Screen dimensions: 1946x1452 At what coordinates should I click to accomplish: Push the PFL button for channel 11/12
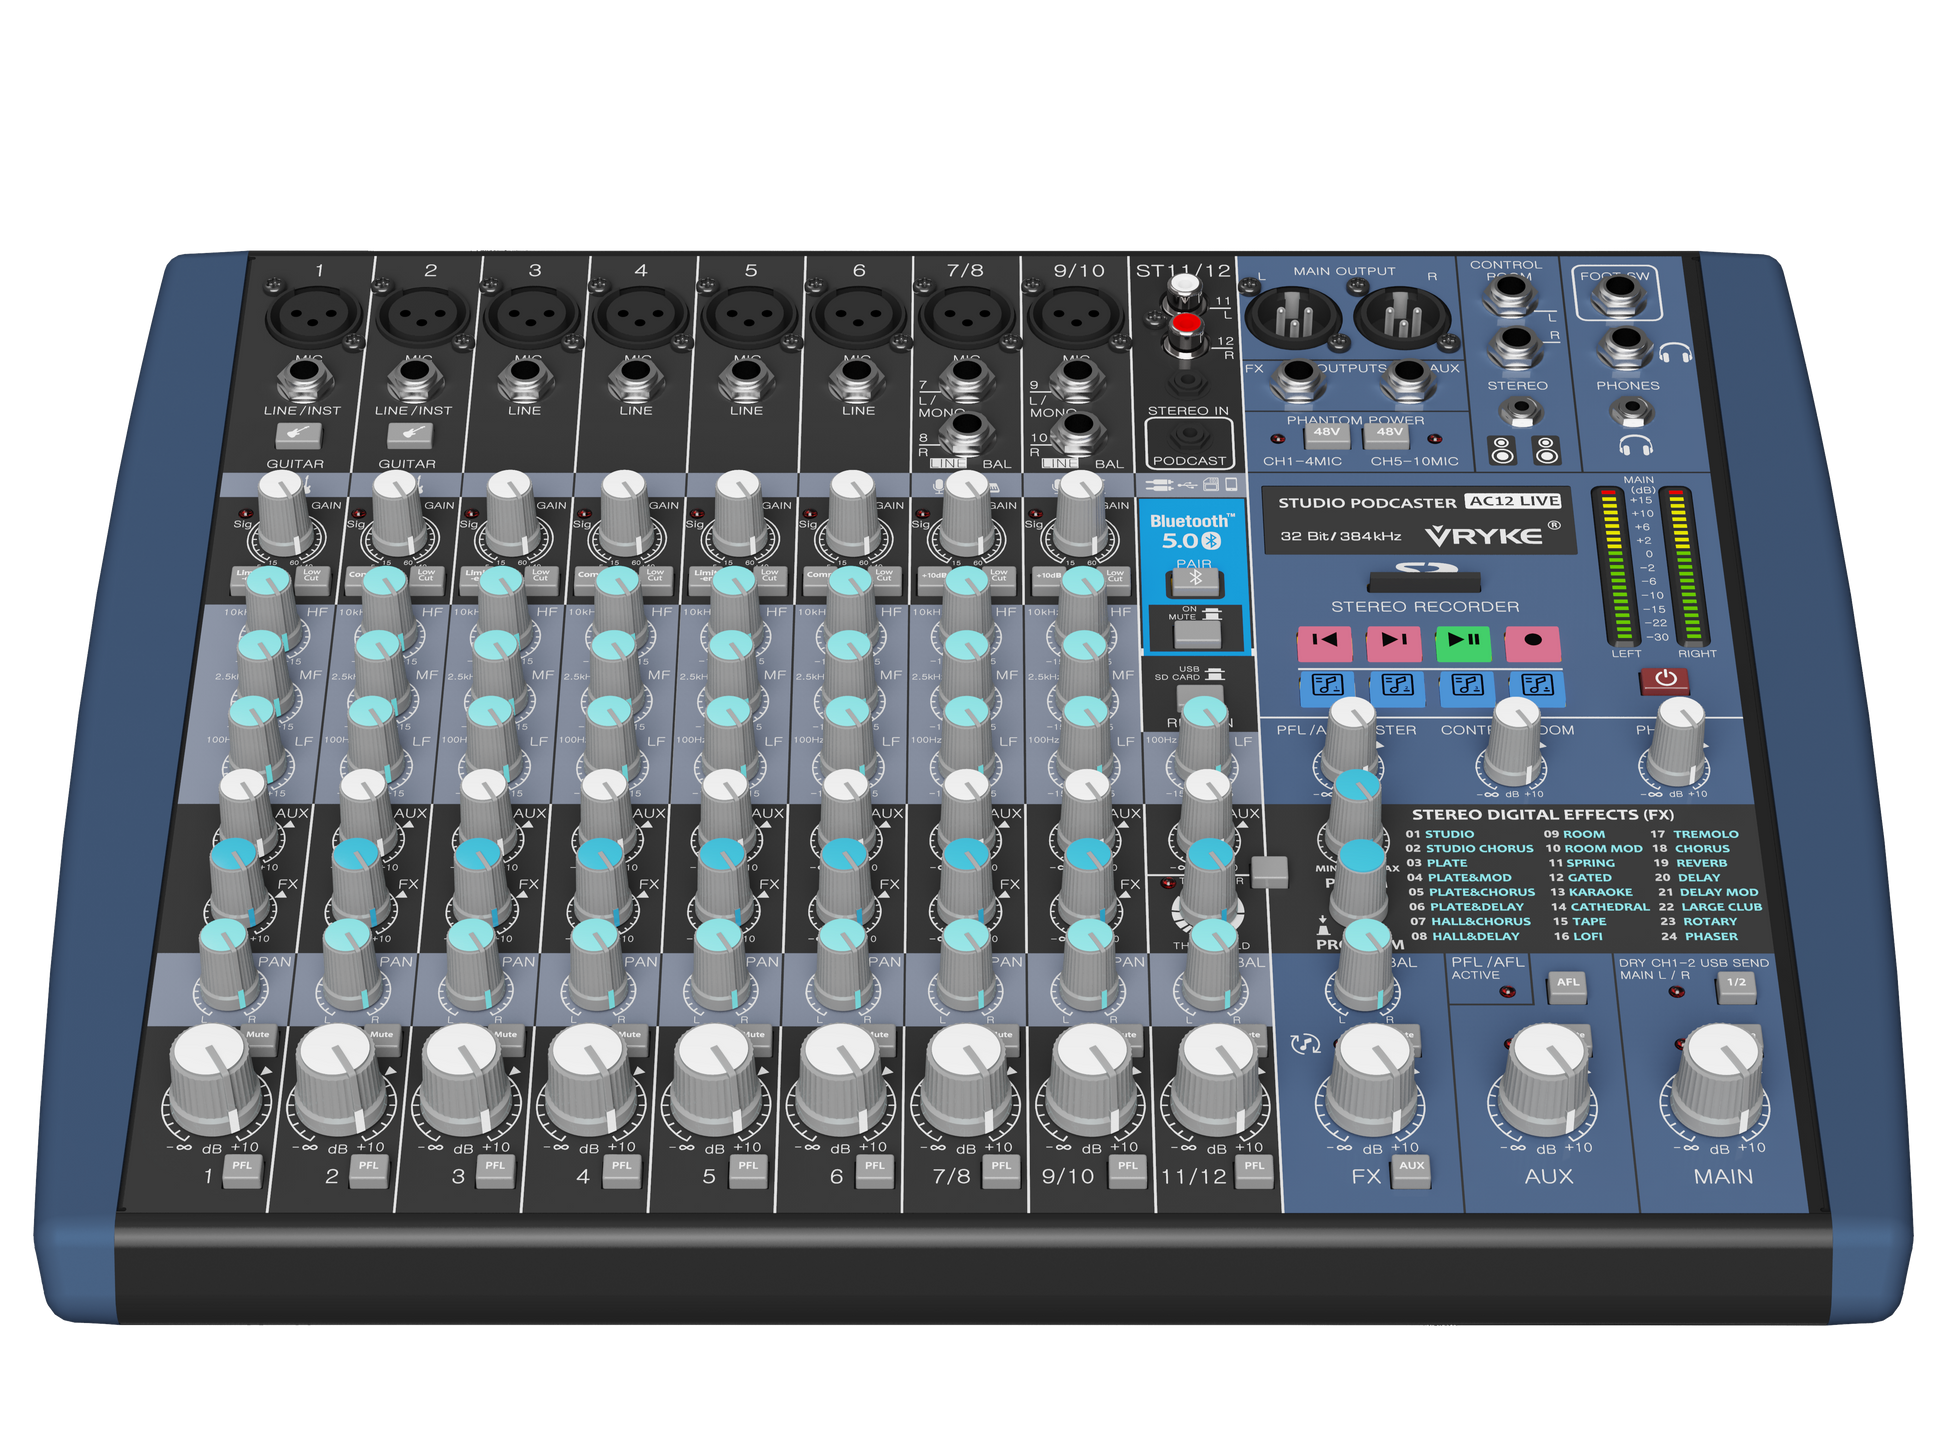coord(1254,1171)
